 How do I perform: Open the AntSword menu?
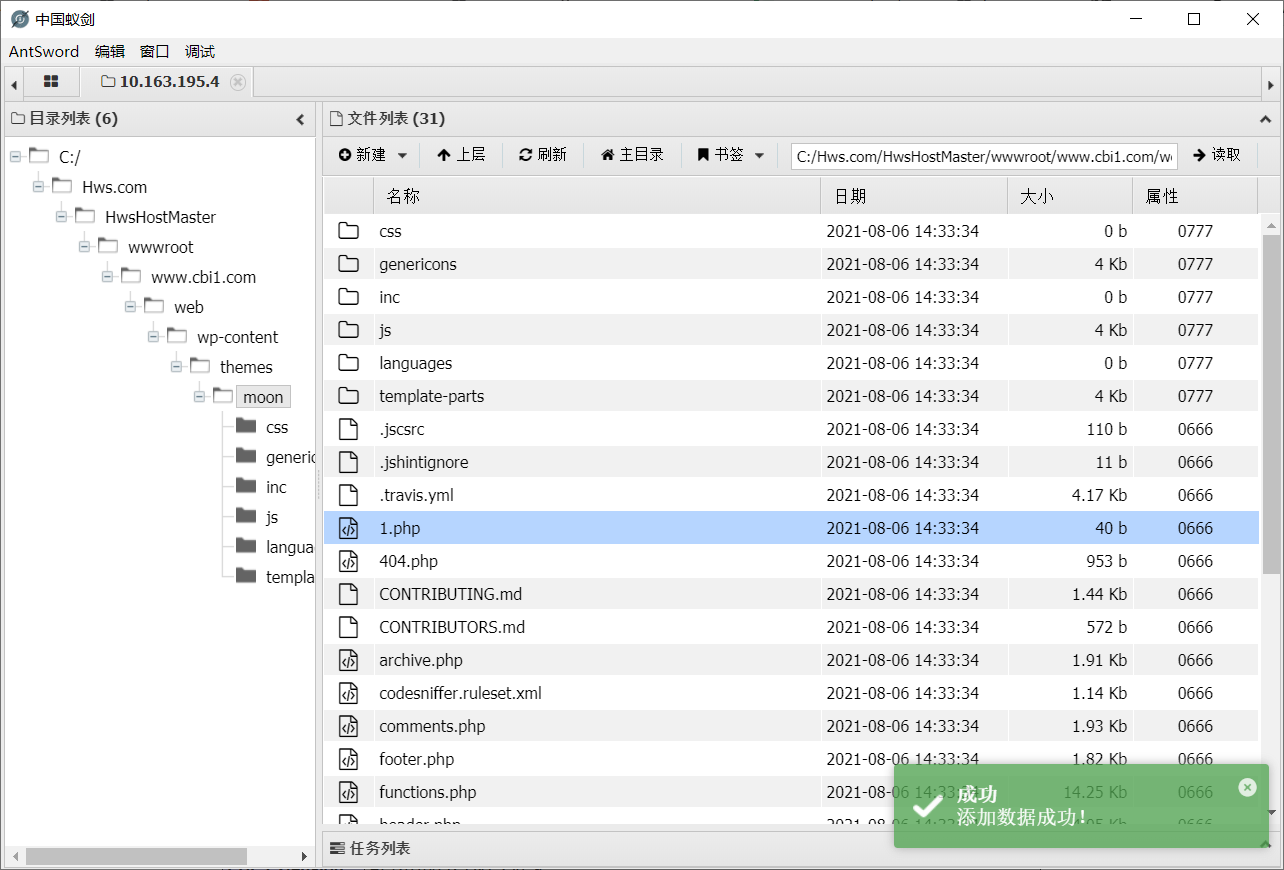(44, 52)
